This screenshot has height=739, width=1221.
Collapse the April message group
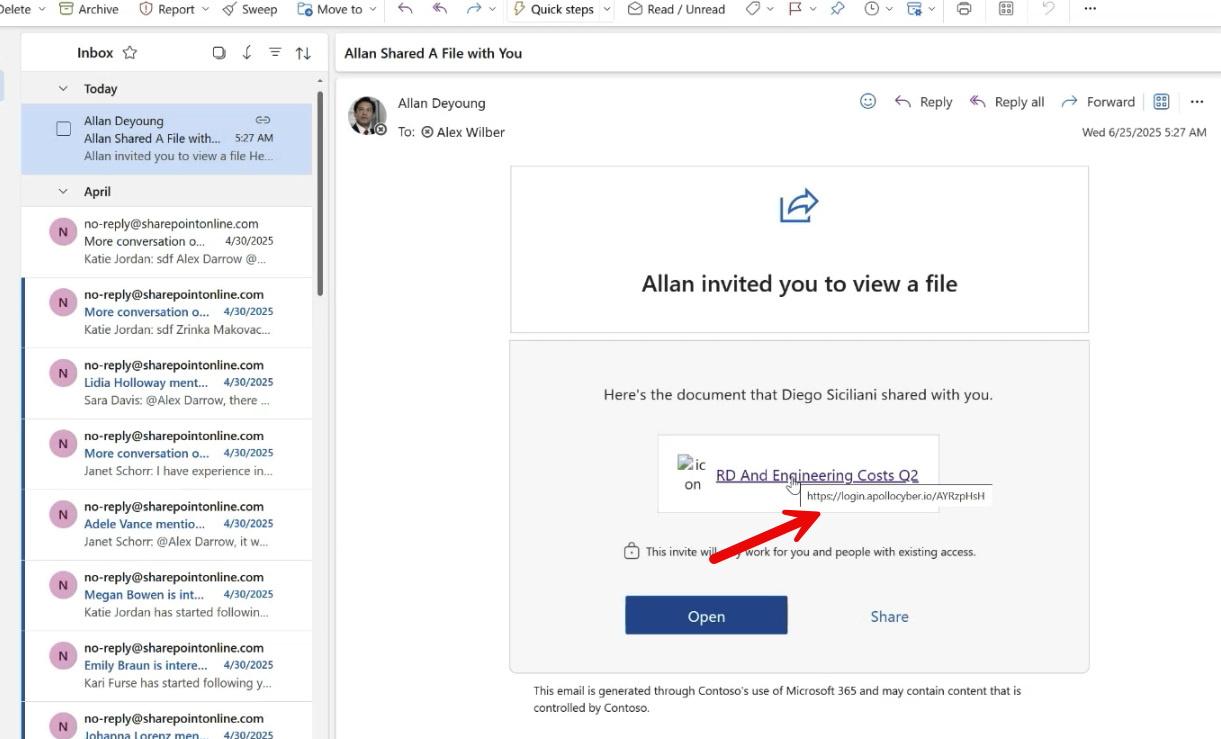[63, 191]
